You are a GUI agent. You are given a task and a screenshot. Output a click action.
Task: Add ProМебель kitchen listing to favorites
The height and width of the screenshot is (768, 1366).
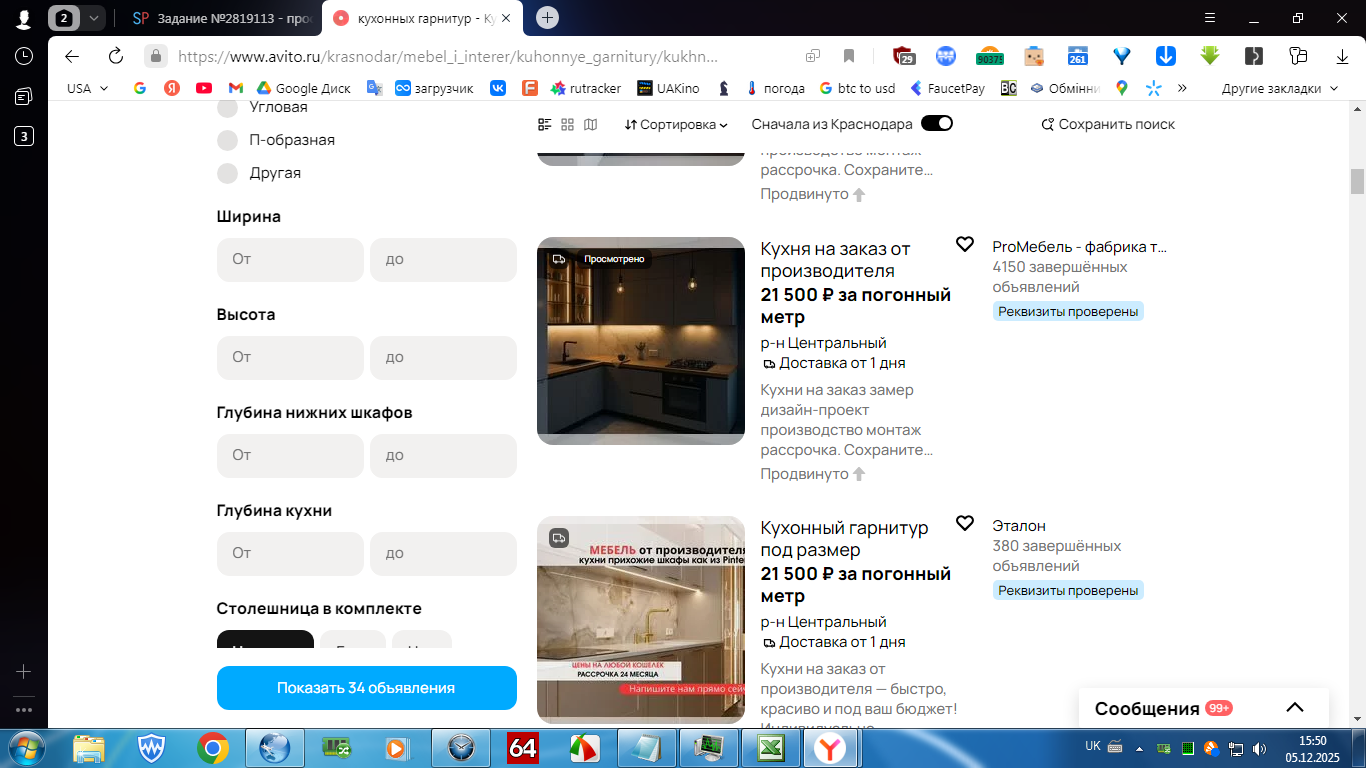(965, 244)
